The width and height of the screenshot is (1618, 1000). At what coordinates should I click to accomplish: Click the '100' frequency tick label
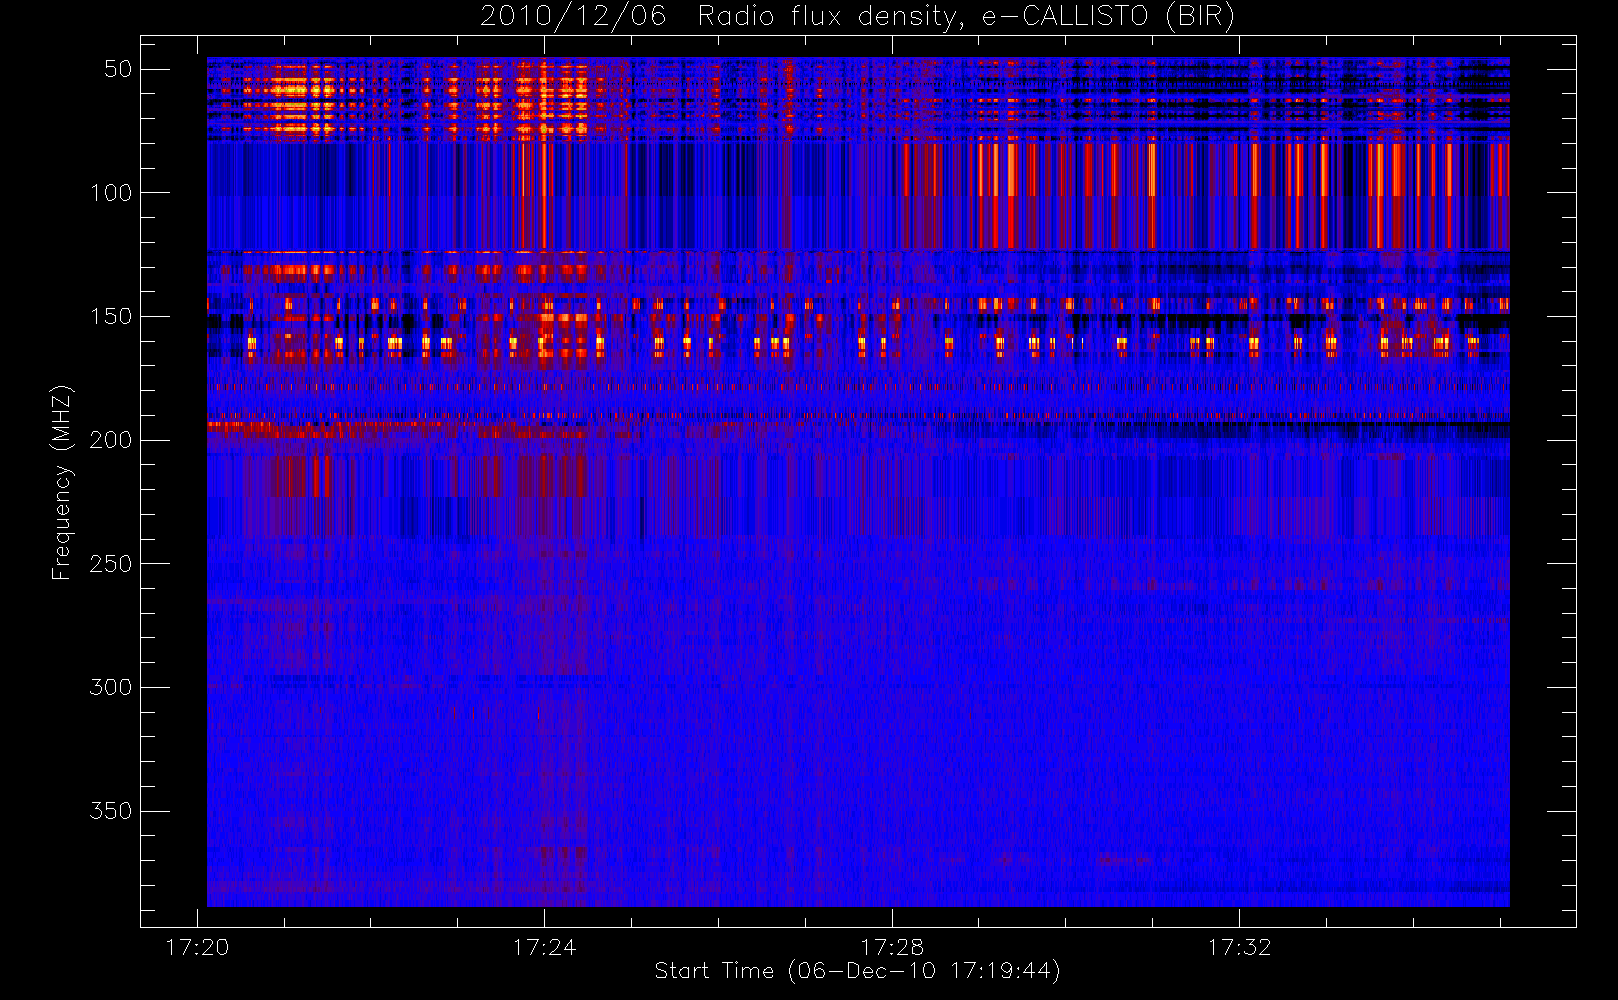(x=111, y=193)
